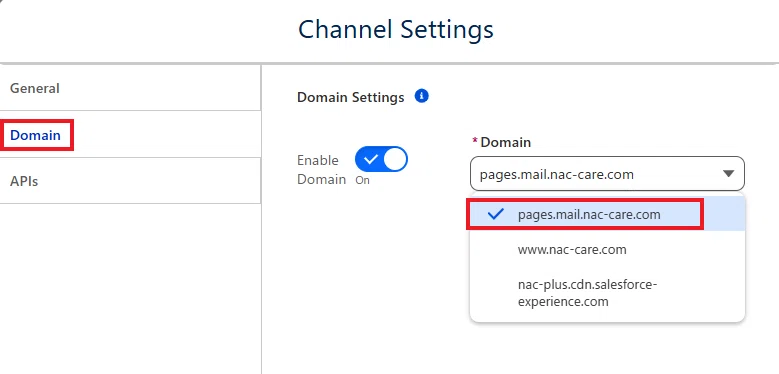The width and height of the screenshot is (779, 374).
Task: Click the Domain Settings section heading
Action: (350, 97)
